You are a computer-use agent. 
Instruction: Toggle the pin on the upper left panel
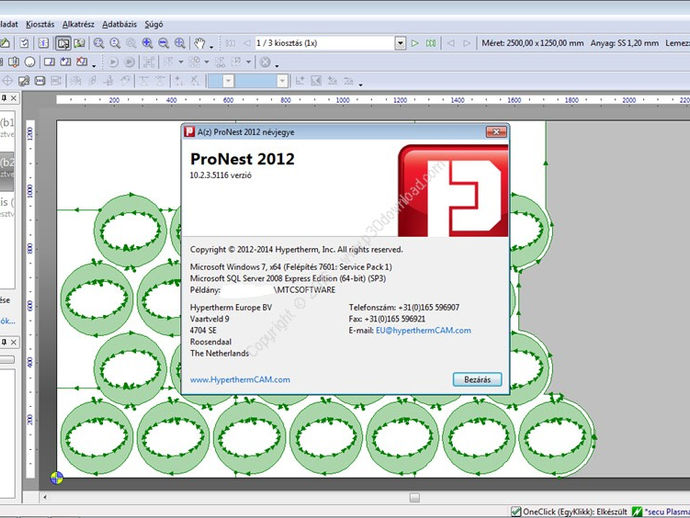pos(4,98)
